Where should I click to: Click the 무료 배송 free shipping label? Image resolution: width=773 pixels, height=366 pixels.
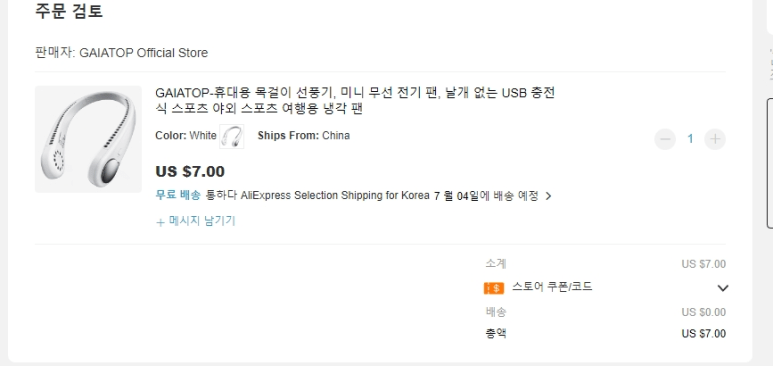(178, 195)
